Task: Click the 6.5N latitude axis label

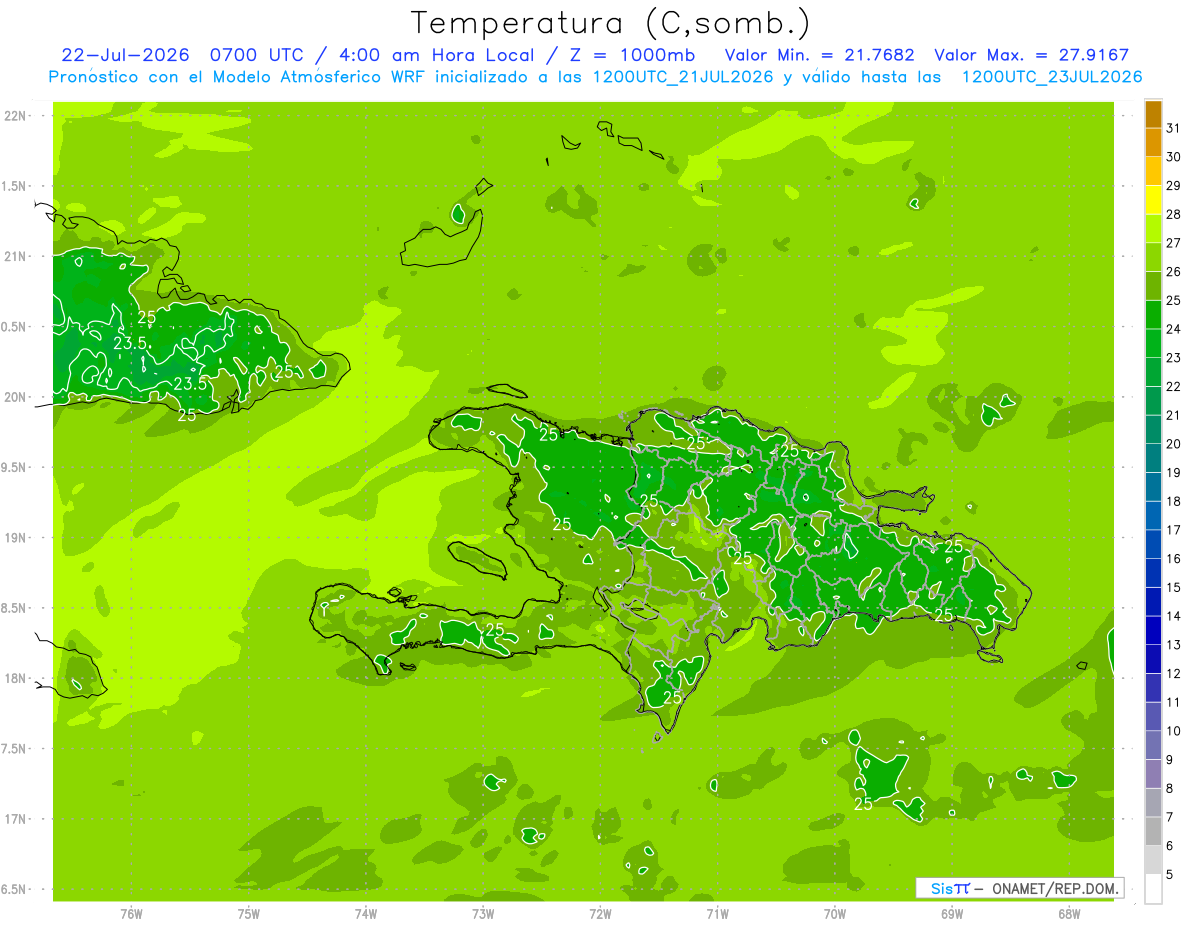Action: [x=14, y=889]
